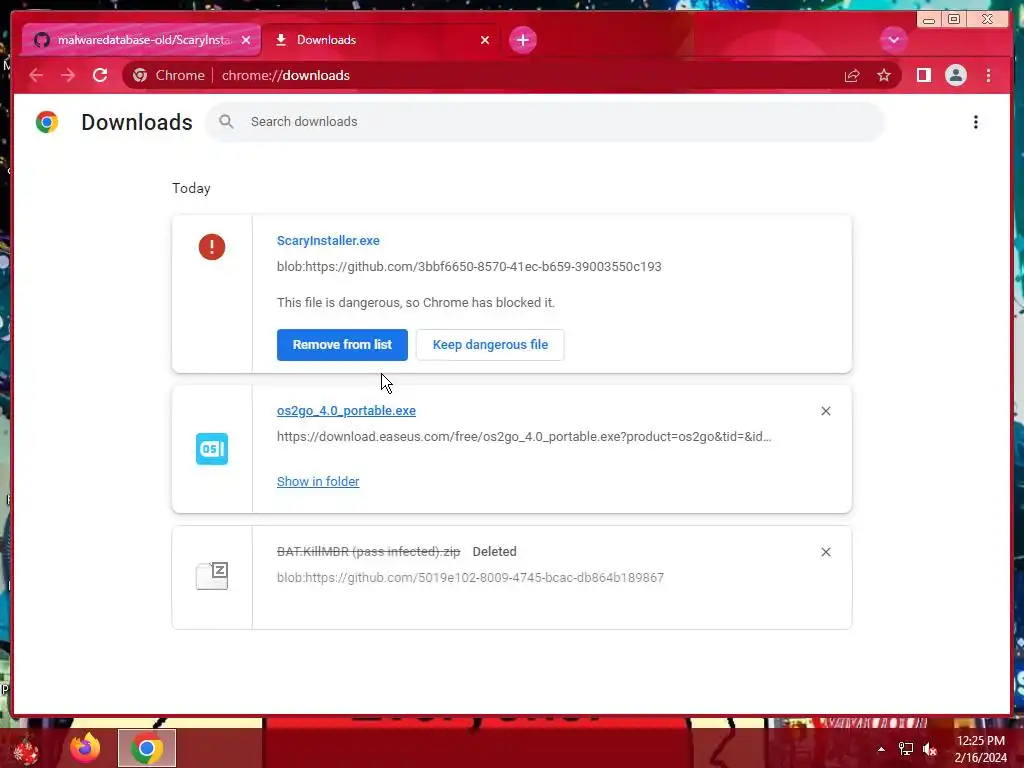Click the os2go file icon
This screenshot has height=768, width=1024.
click(212, 449)
